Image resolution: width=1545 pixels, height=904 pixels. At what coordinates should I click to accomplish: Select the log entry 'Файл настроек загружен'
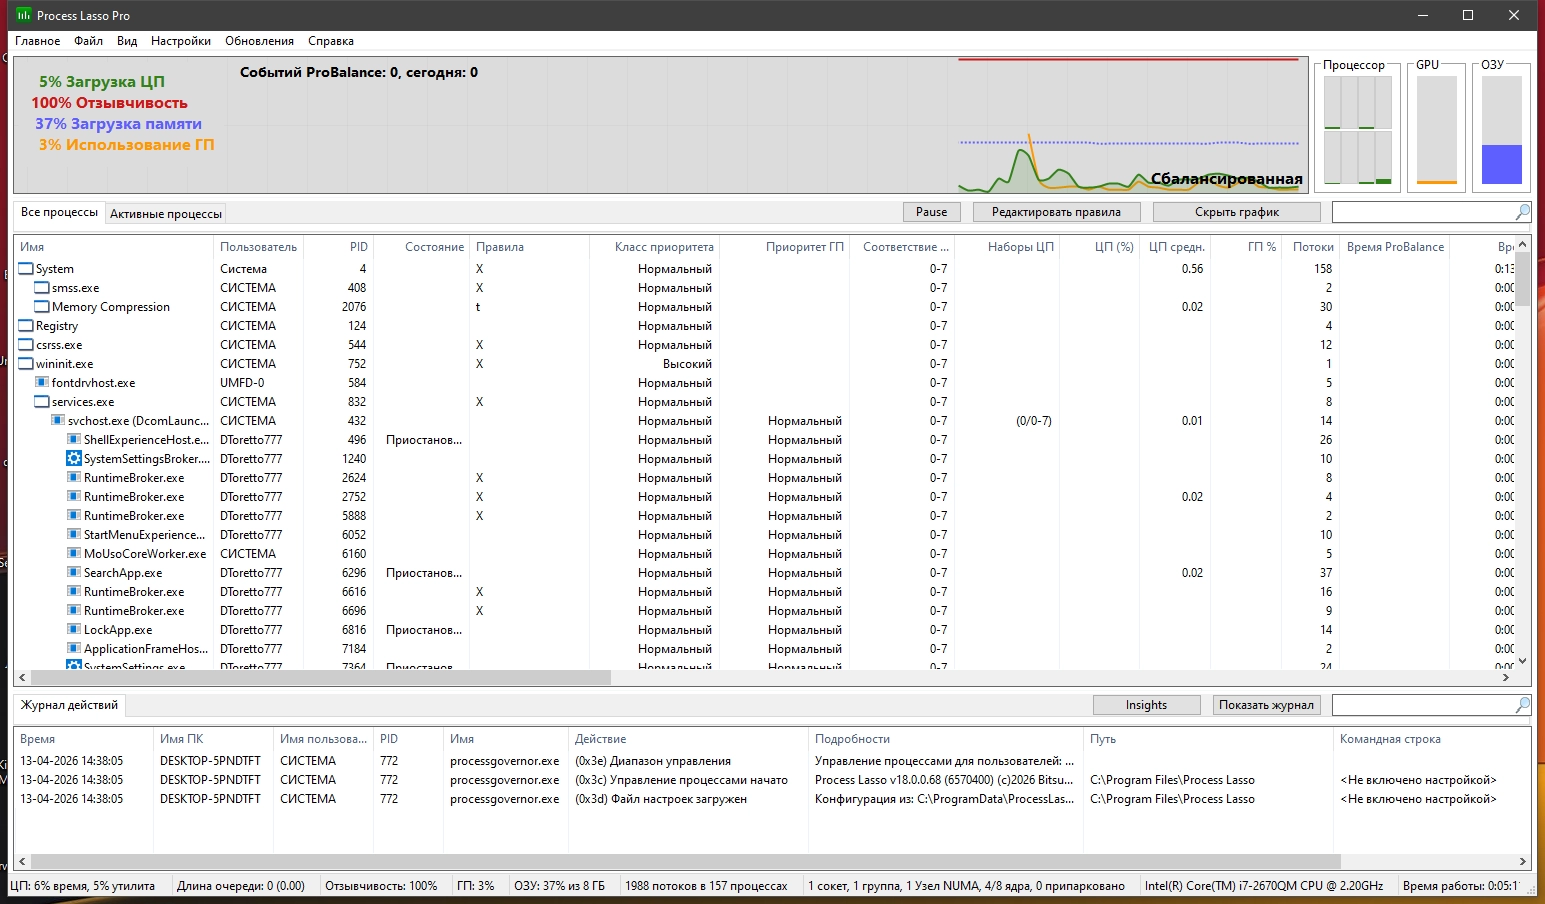[660, 799]
